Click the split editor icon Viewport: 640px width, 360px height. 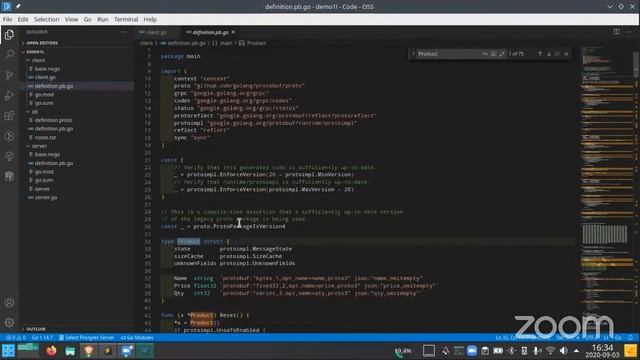pyautogui.click(x=616, y=32)
